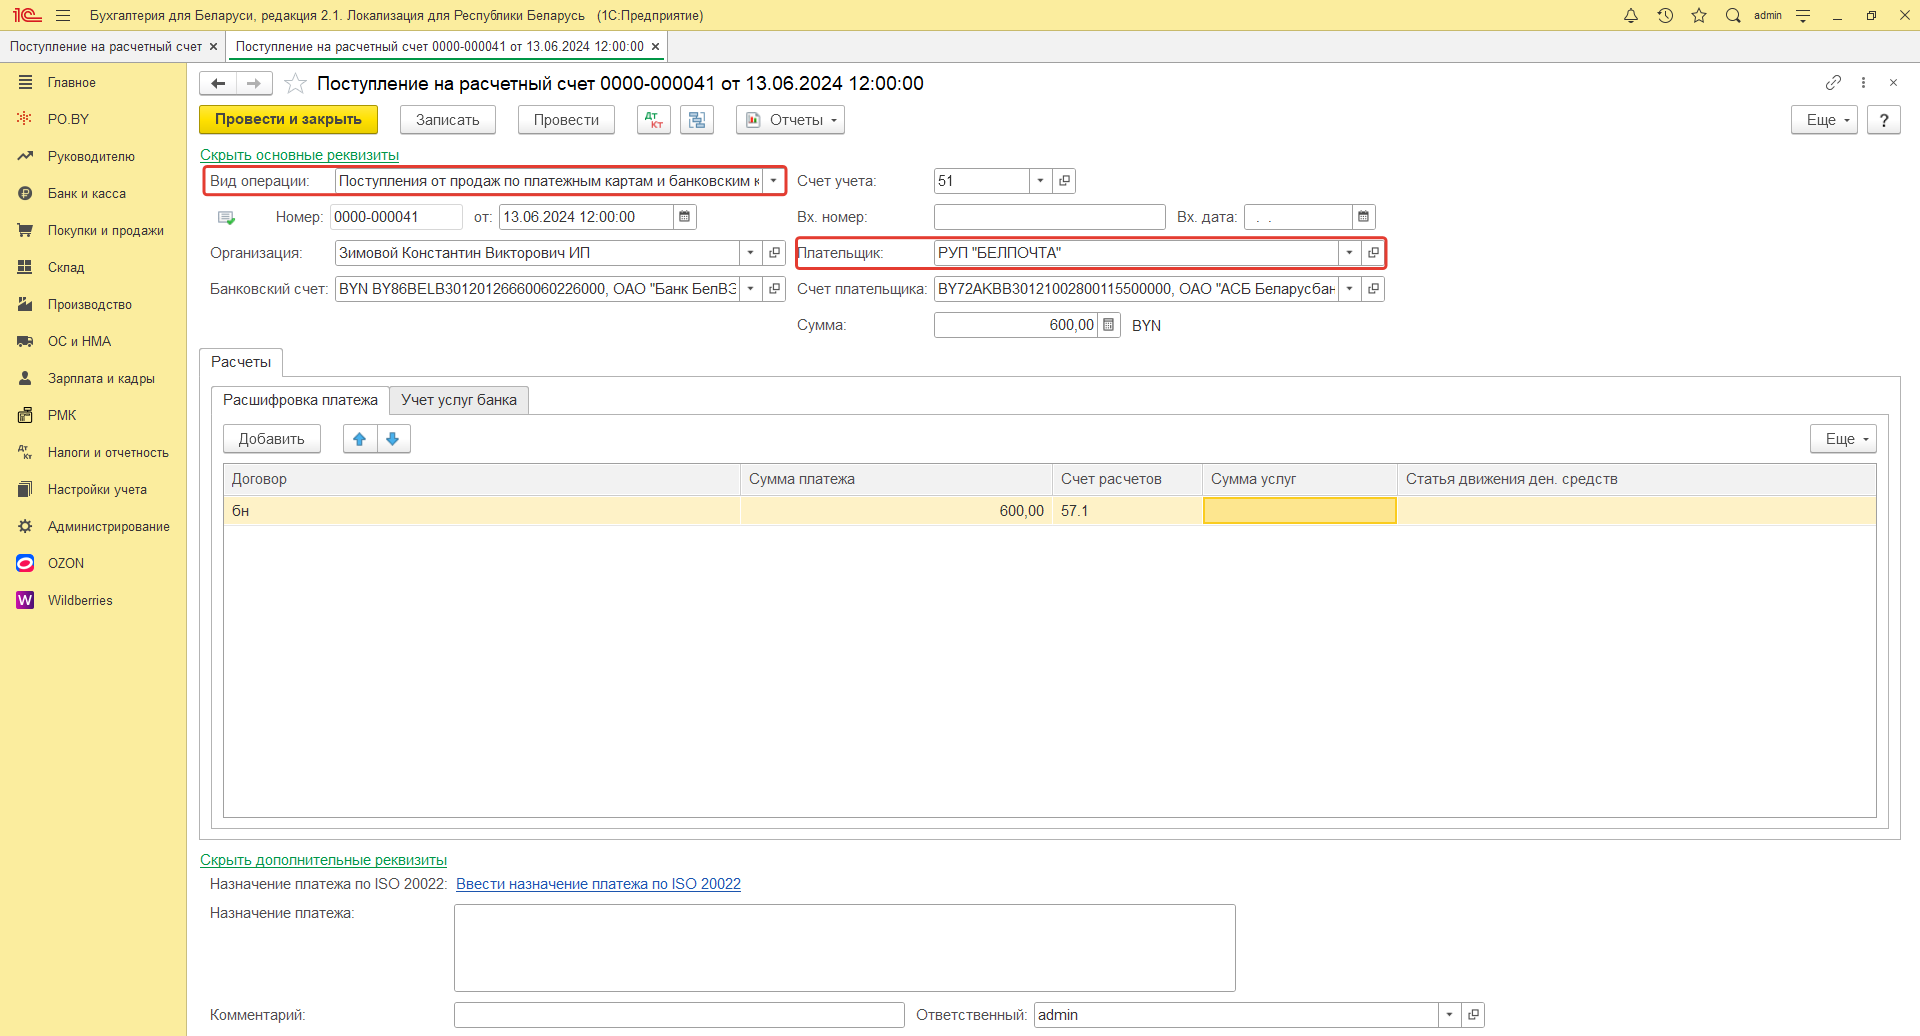Click the Комментарий input field
1920x1036 pixels.
679,1015
